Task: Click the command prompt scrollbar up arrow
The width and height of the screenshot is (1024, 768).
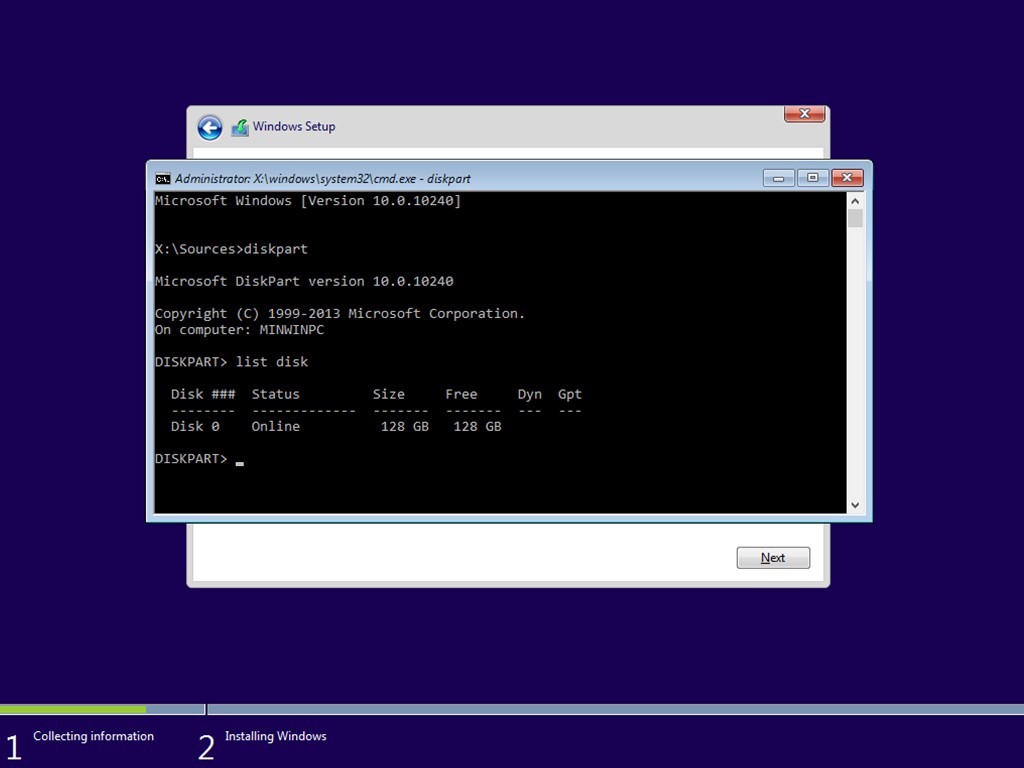Action: click(855, 201)
